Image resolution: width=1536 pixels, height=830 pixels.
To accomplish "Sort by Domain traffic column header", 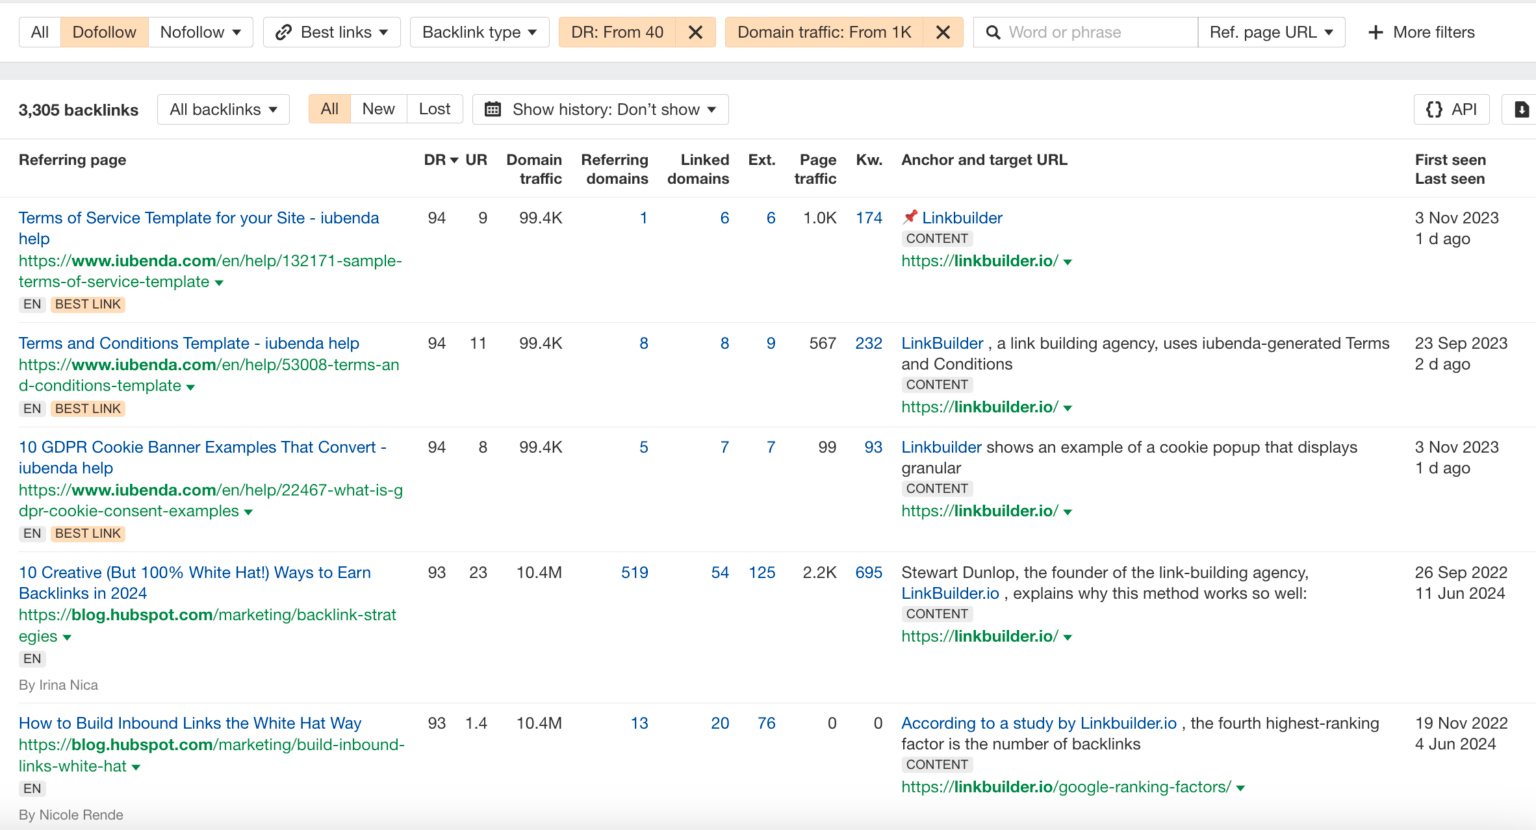I will [x=534, y=169].
